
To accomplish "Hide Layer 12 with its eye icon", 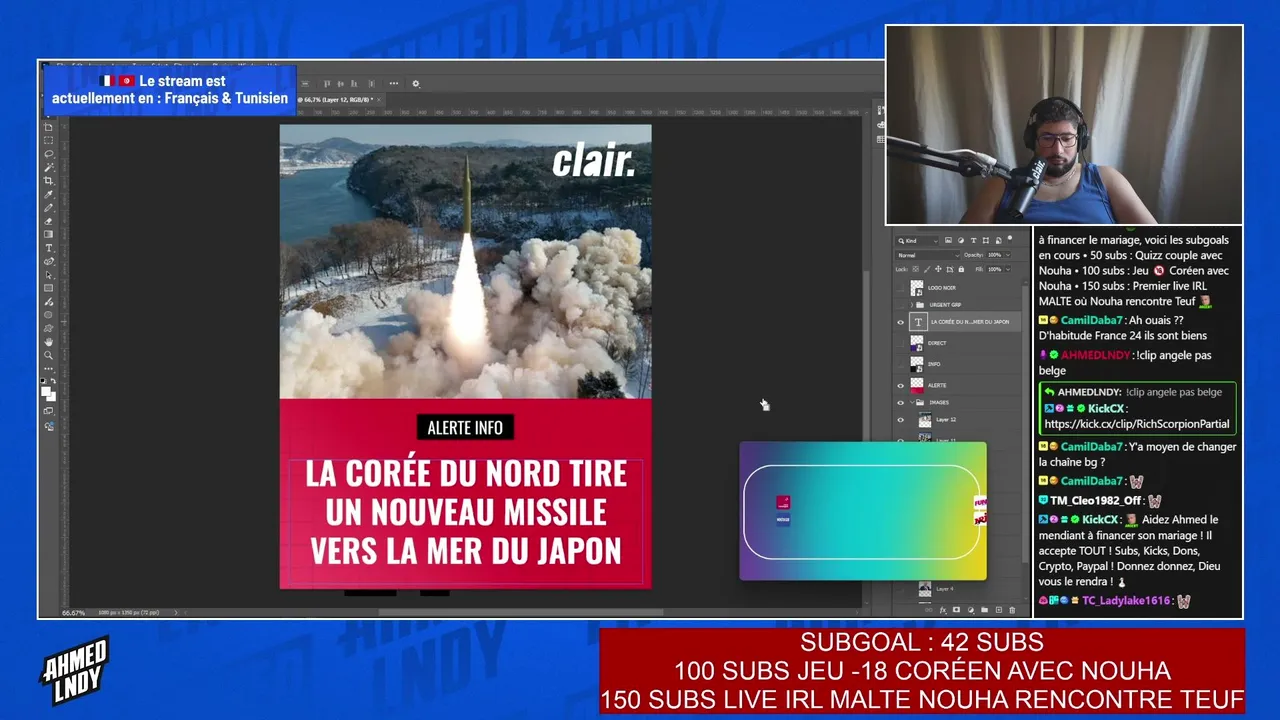I will 900,420.
